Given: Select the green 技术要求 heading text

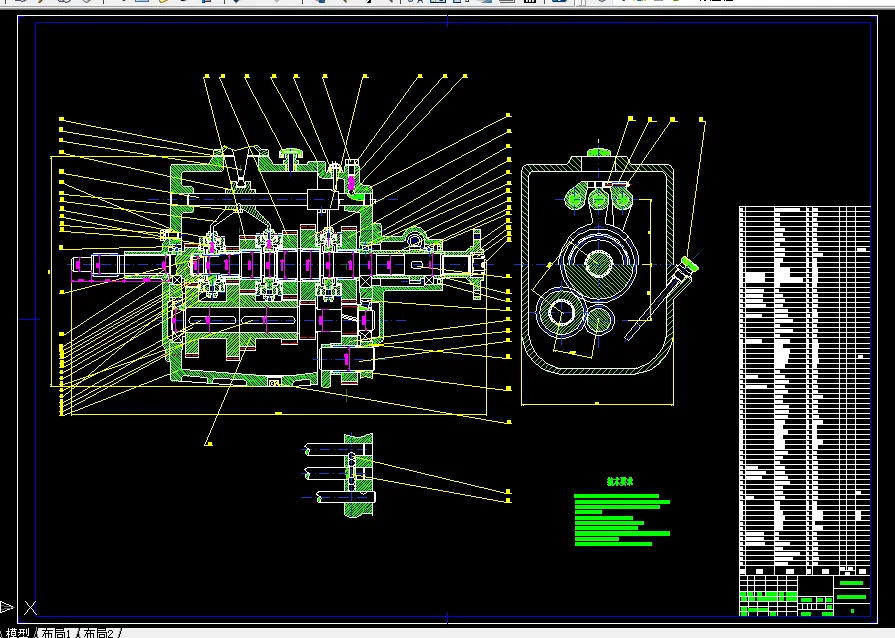Looking at the screenshot, I should point(620,482).
